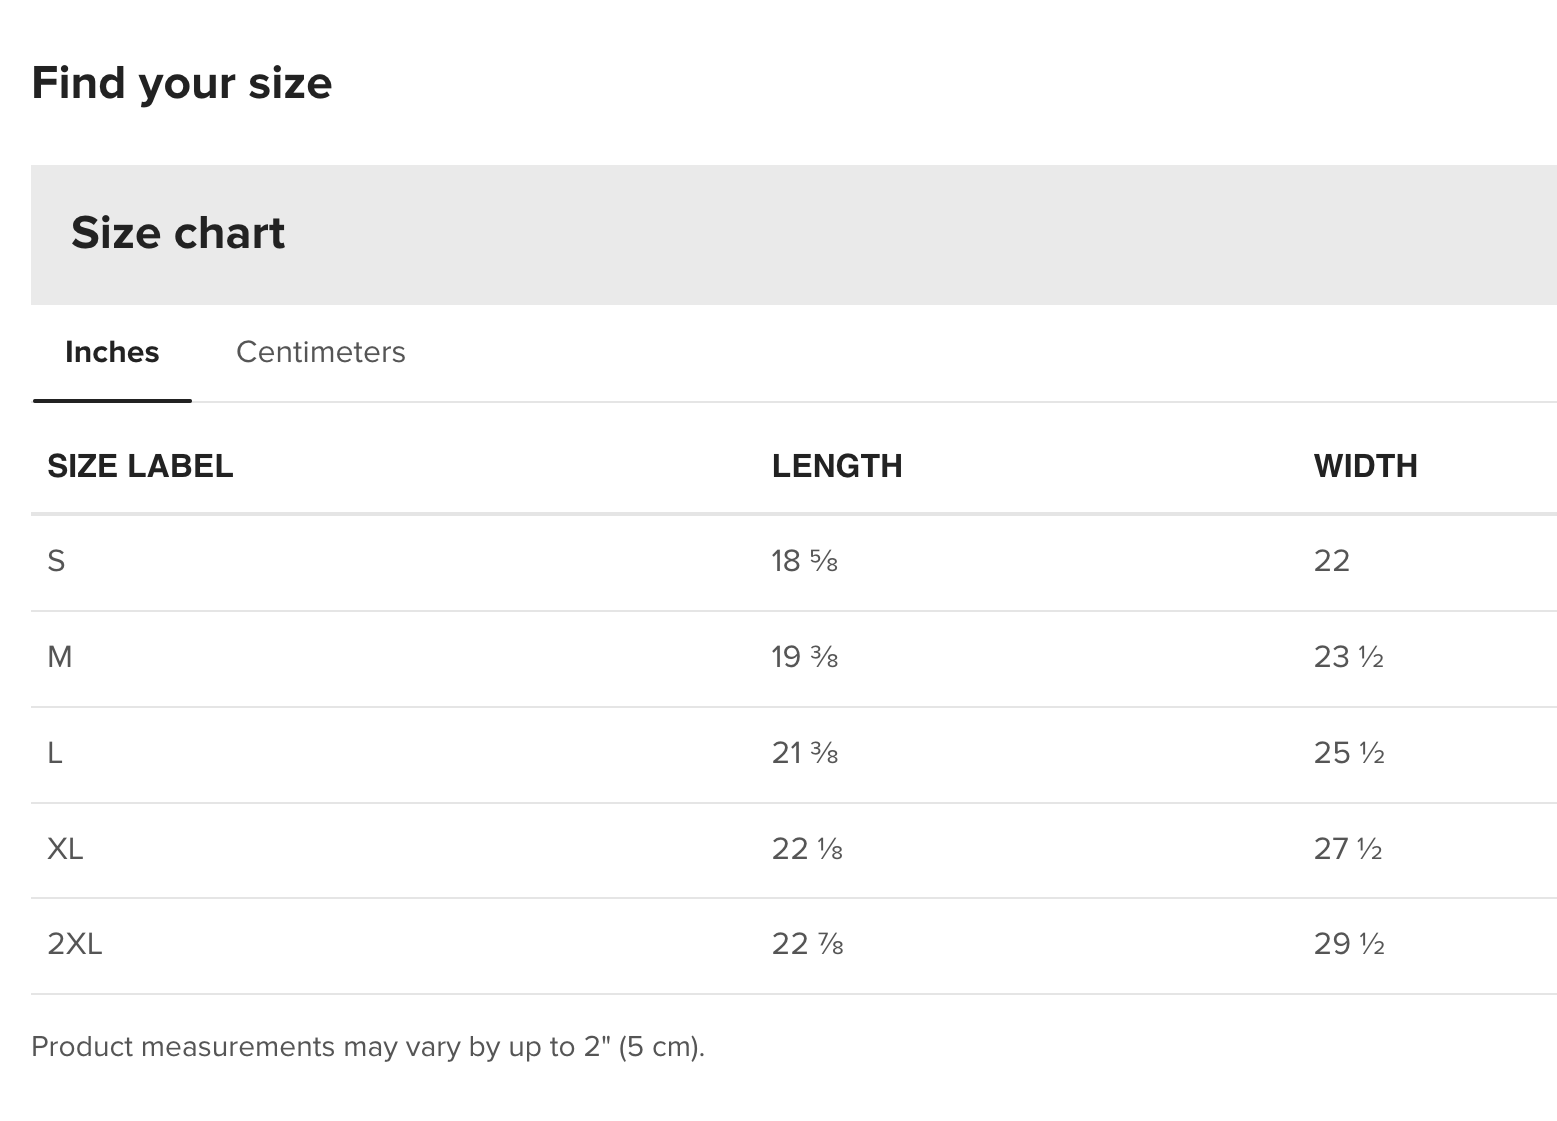
Task: Select the M size label row
Action: [x=60, y=657]
